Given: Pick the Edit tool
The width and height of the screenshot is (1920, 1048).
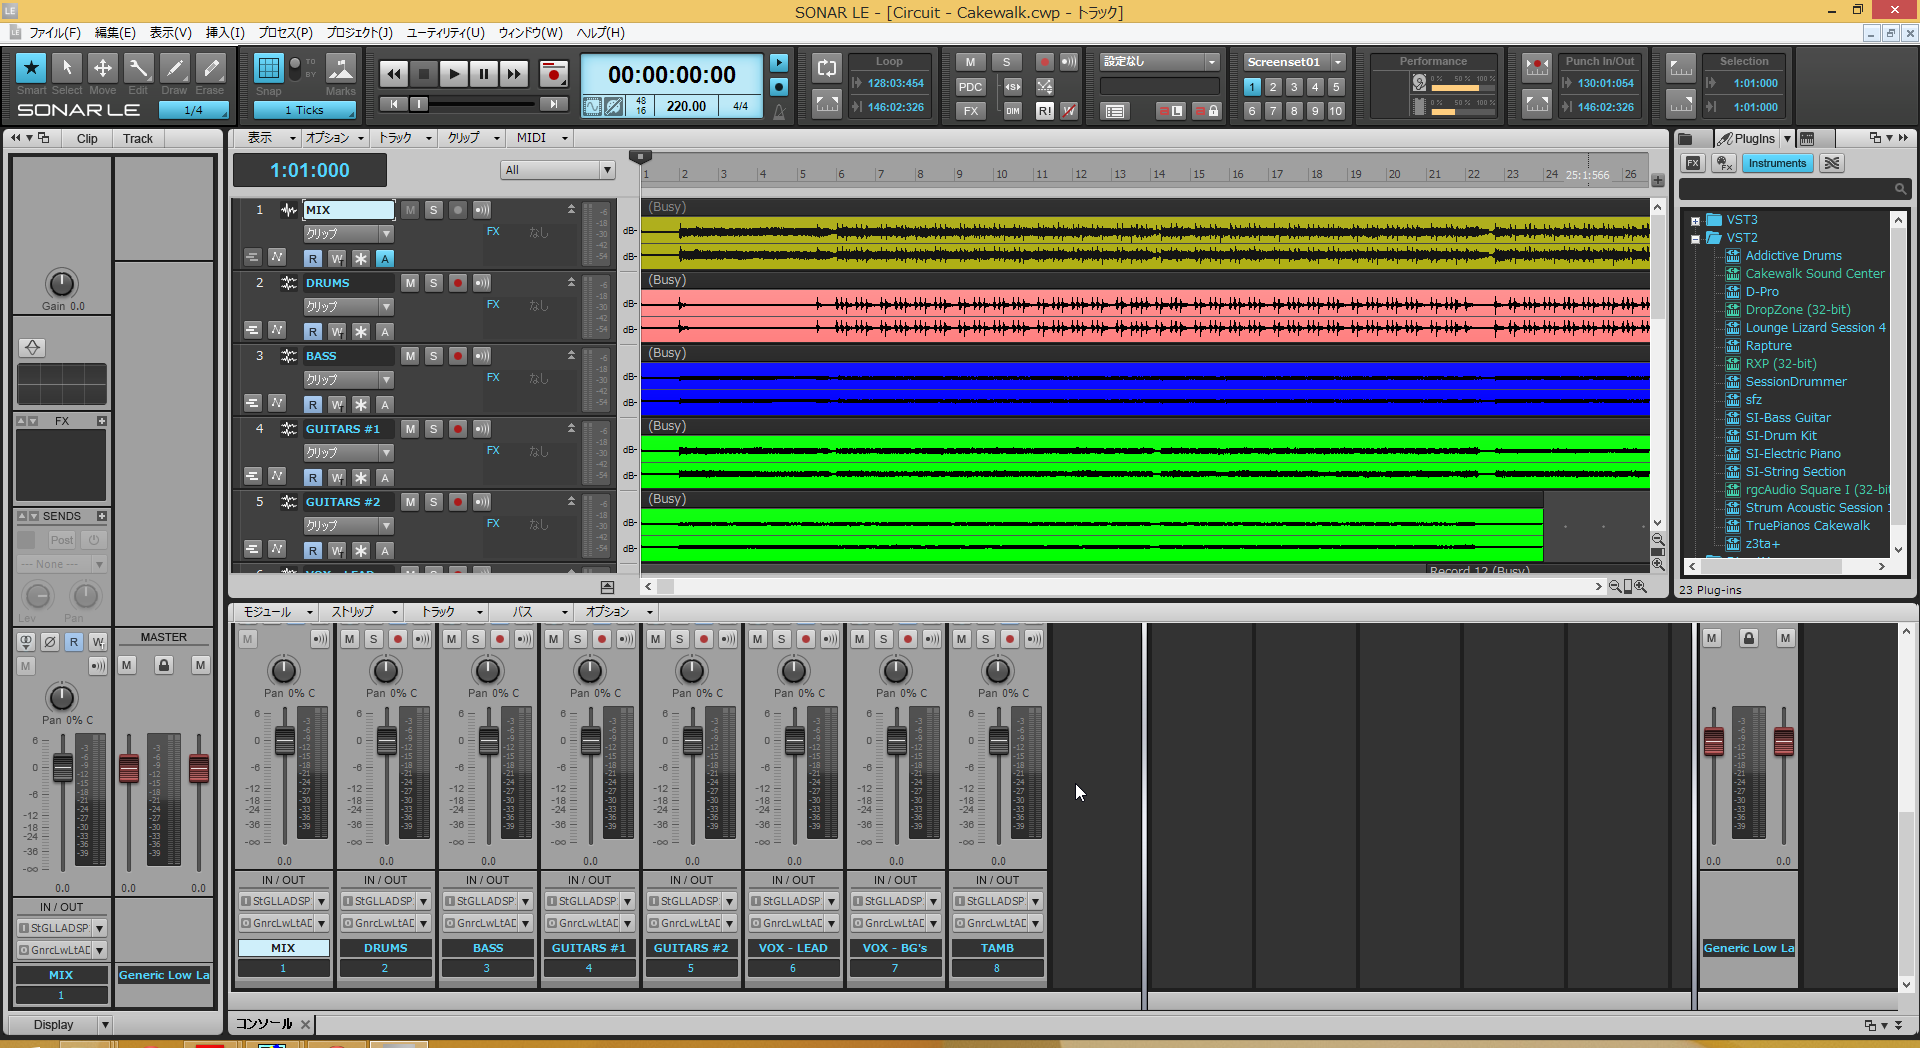Looking at the screenshot, I should pos(139,68).
